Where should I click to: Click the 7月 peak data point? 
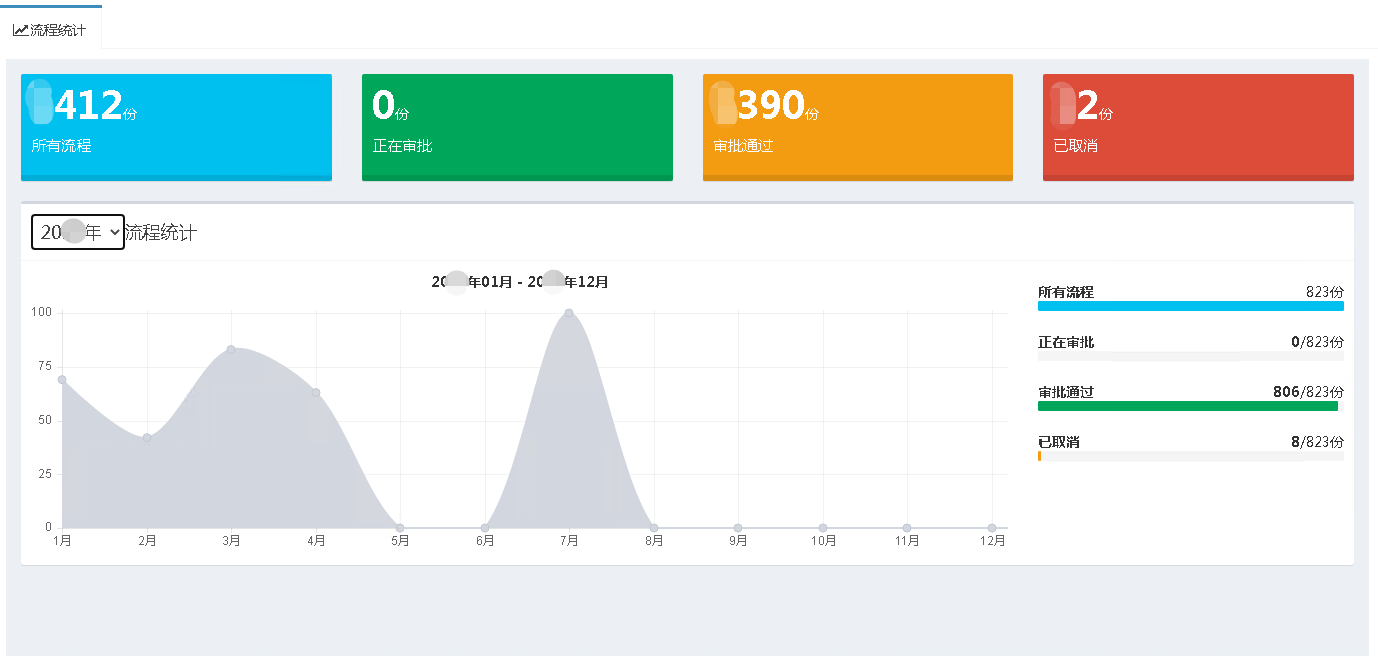(x=569, y=313)
